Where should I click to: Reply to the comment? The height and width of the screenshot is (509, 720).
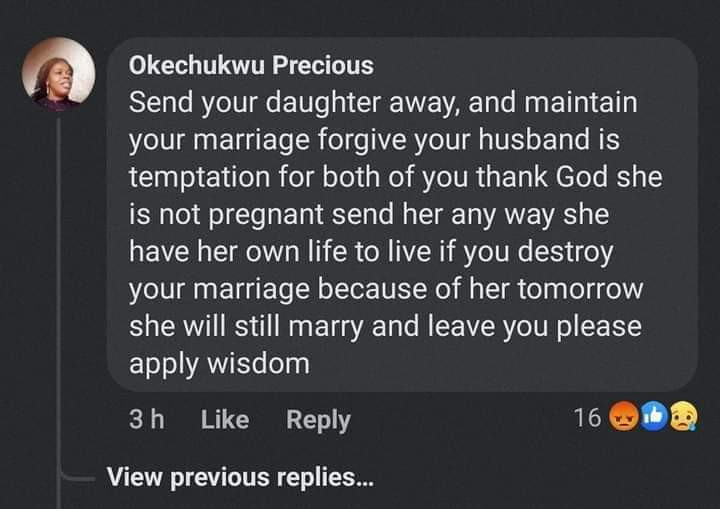[318, 420]
